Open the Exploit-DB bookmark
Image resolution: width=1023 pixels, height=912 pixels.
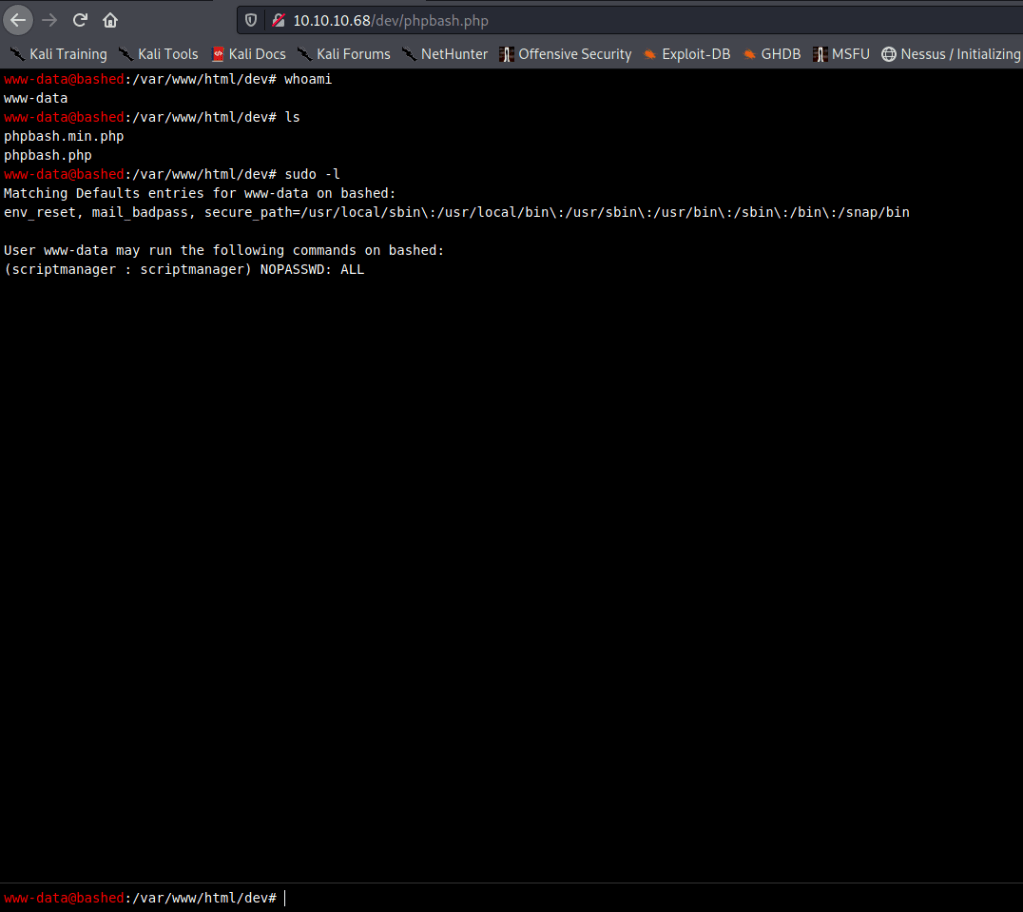pos(687,54)
